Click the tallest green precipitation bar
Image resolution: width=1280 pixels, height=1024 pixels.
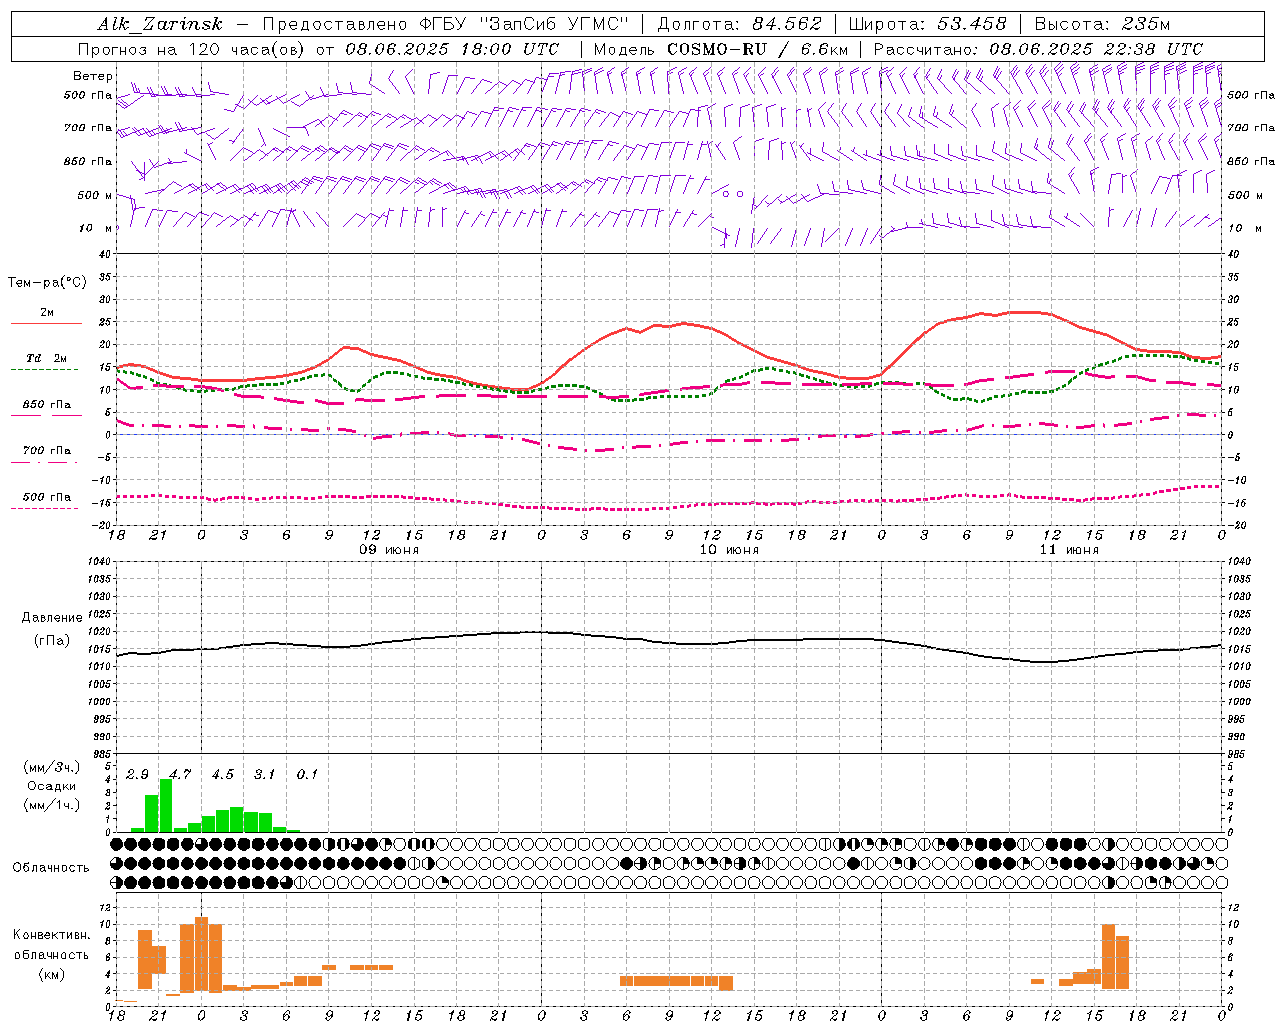pyautogui.click(x=166, y=805)
